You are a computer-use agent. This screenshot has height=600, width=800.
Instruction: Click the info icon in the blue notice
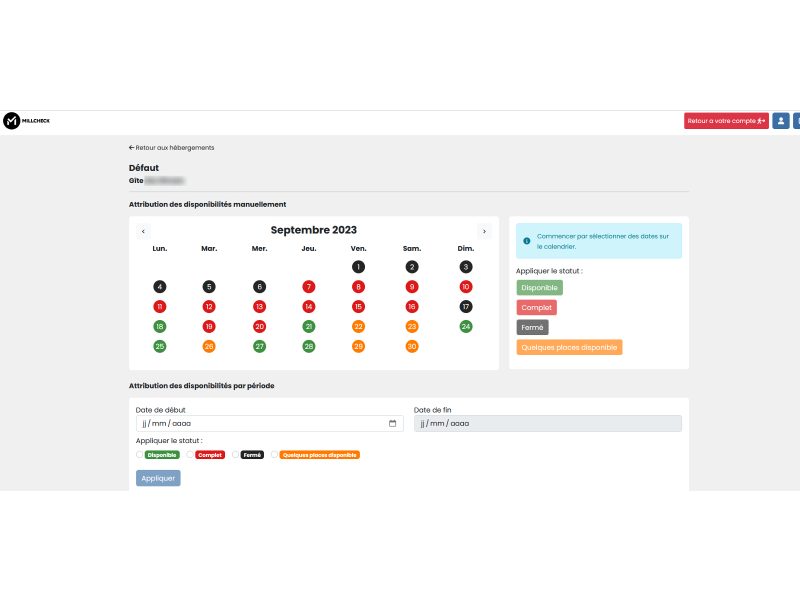click(527, 241)
